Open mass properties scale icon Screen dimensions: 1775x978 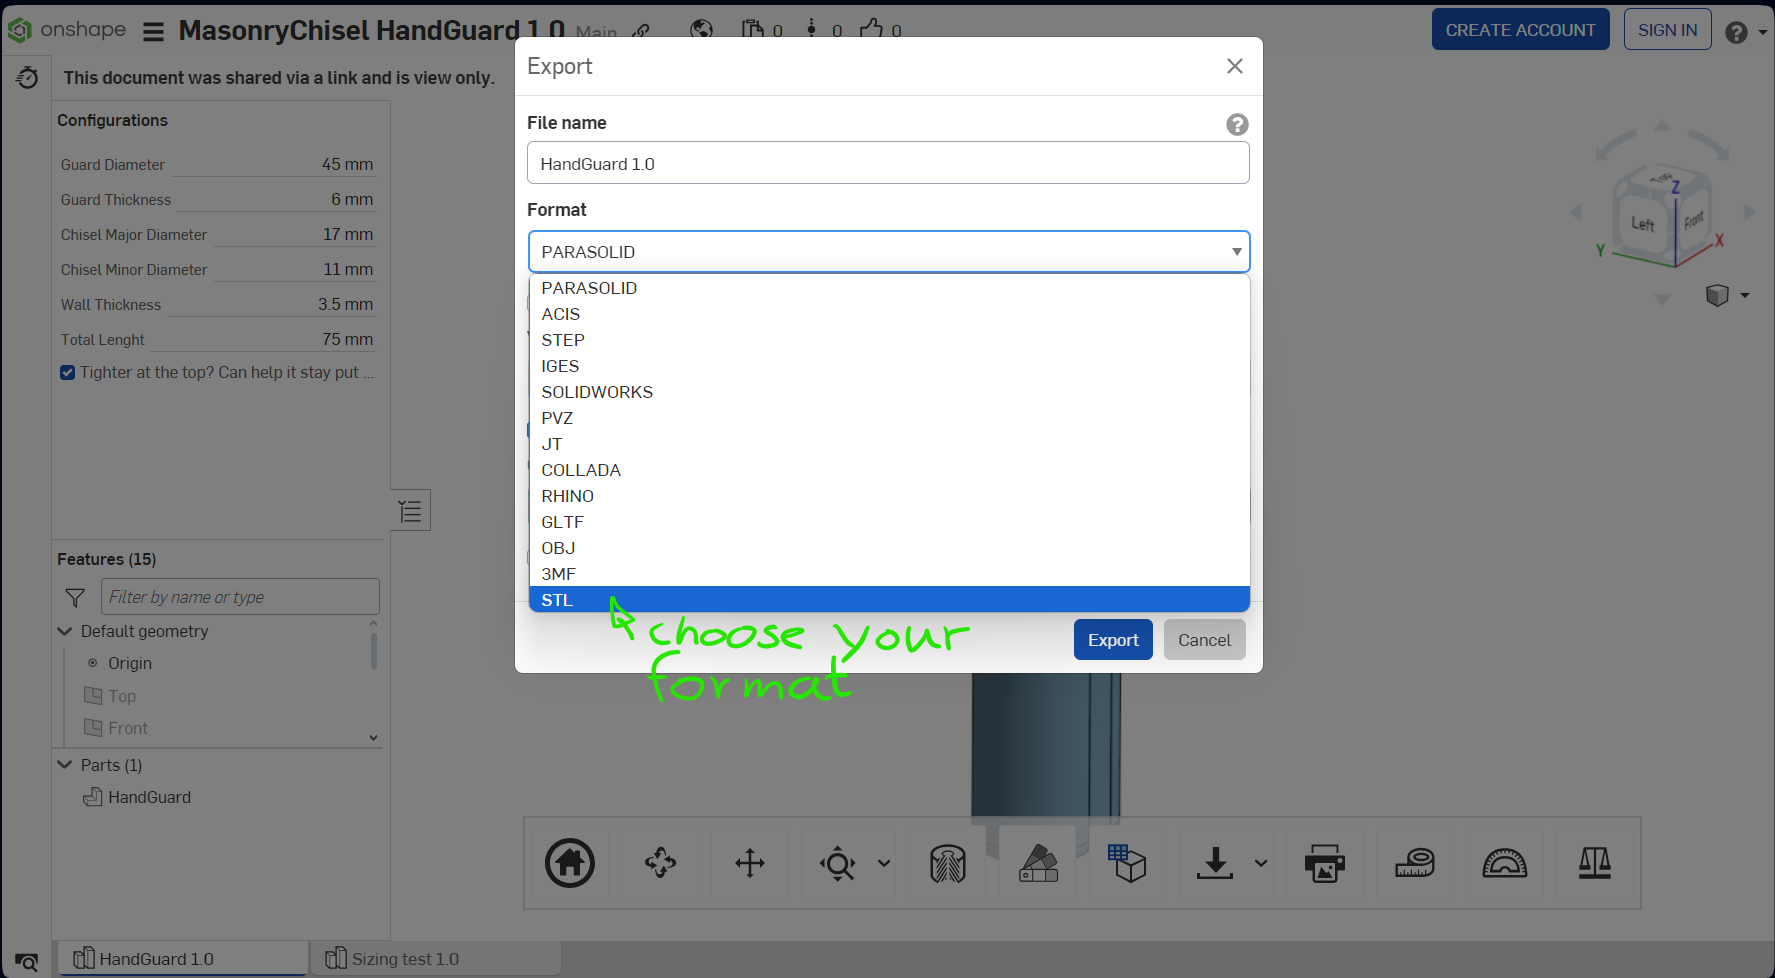tap(1595, 863)
